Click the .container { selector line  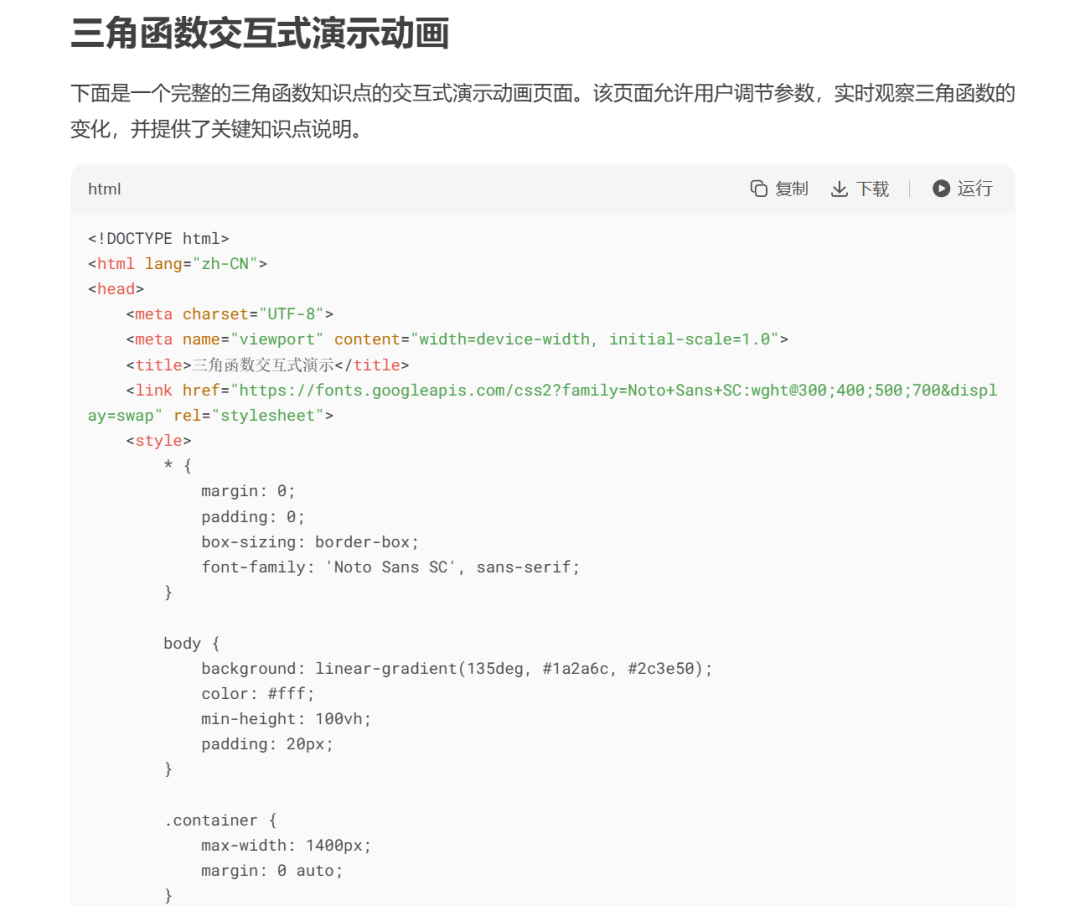220,821
